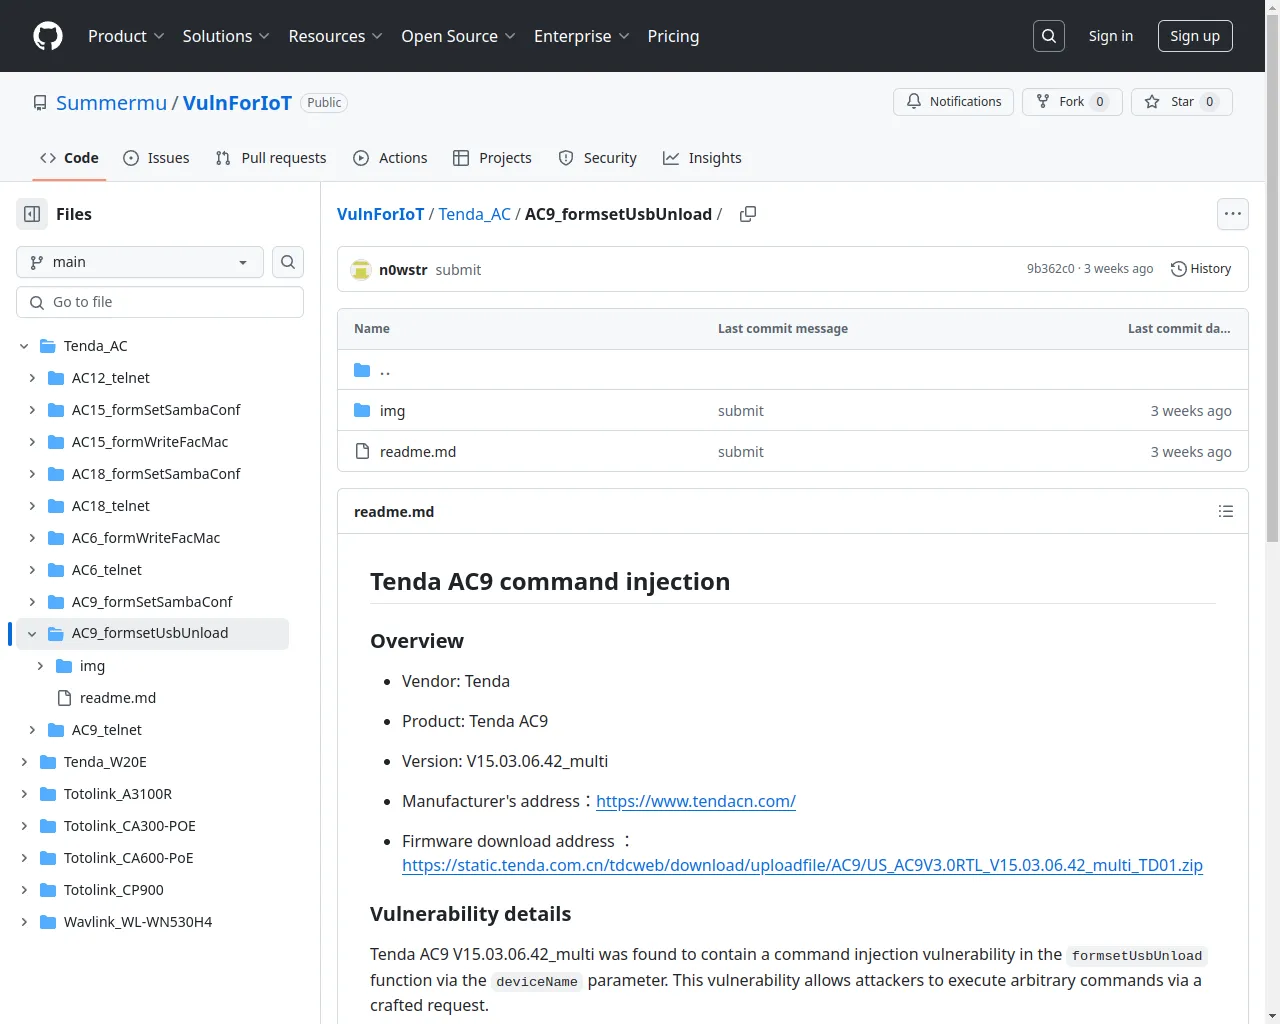Click the Sign in link
1280x1024 pixels.
[x=1111, y=36]
